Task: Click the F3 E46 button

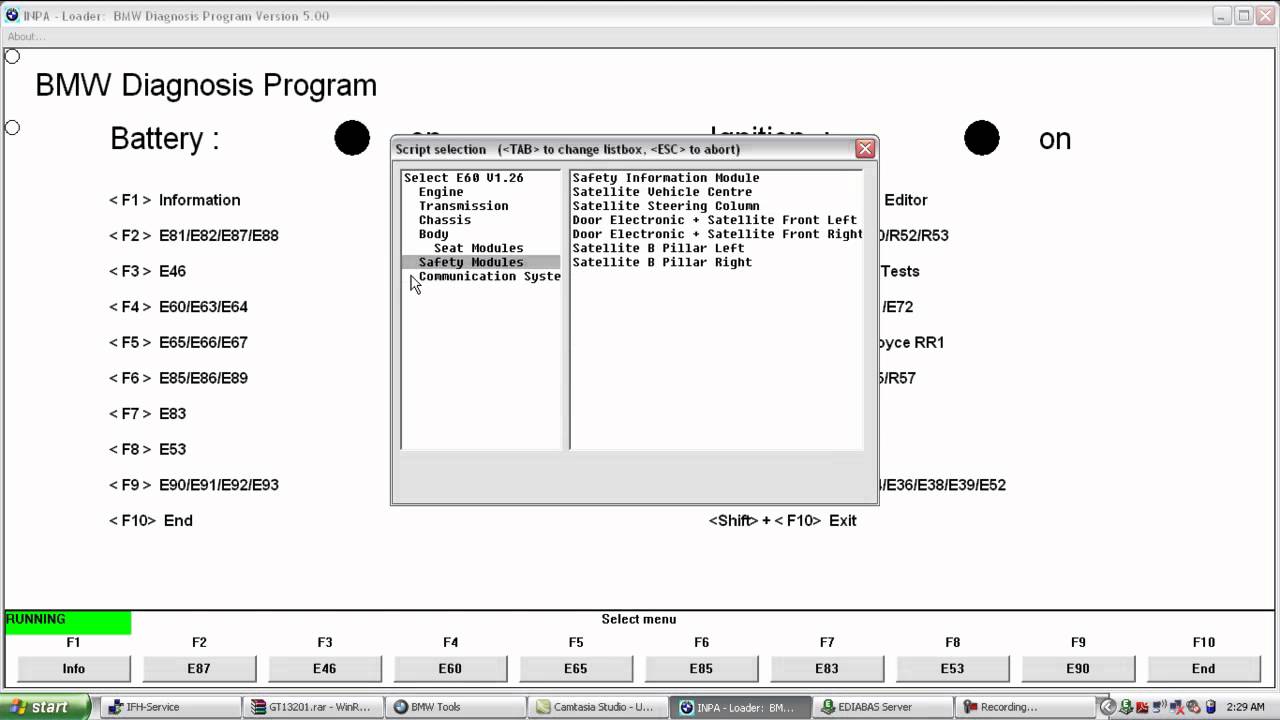Action: [325, 668]
